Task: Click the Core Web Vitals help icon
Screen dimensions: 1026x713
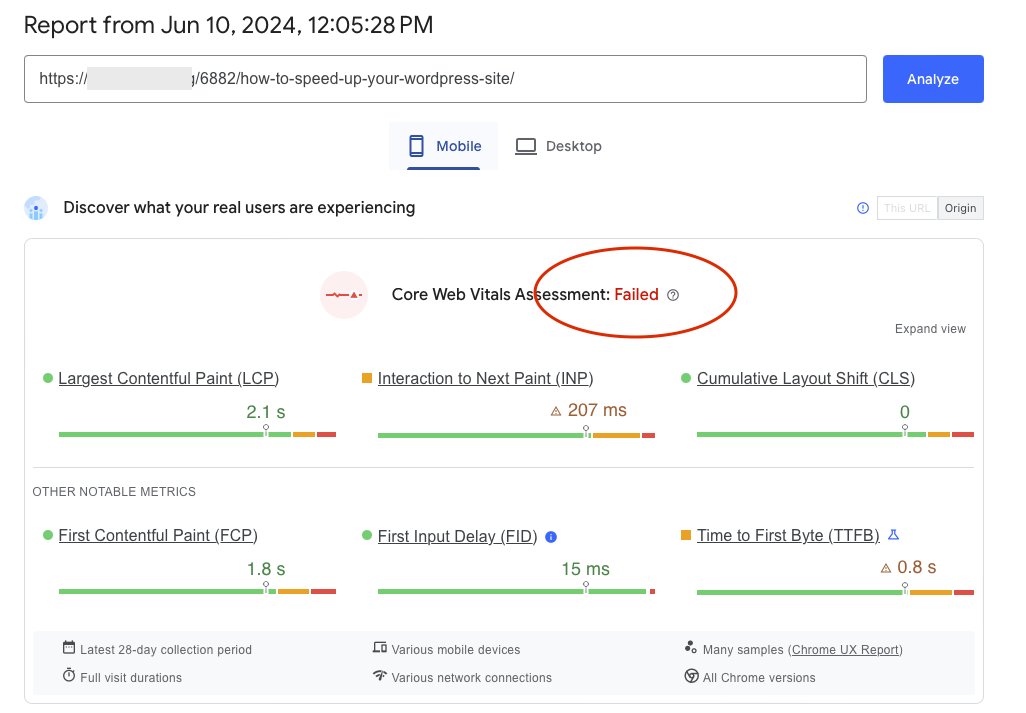Action: pyautogui.click(x=673, y=295)
